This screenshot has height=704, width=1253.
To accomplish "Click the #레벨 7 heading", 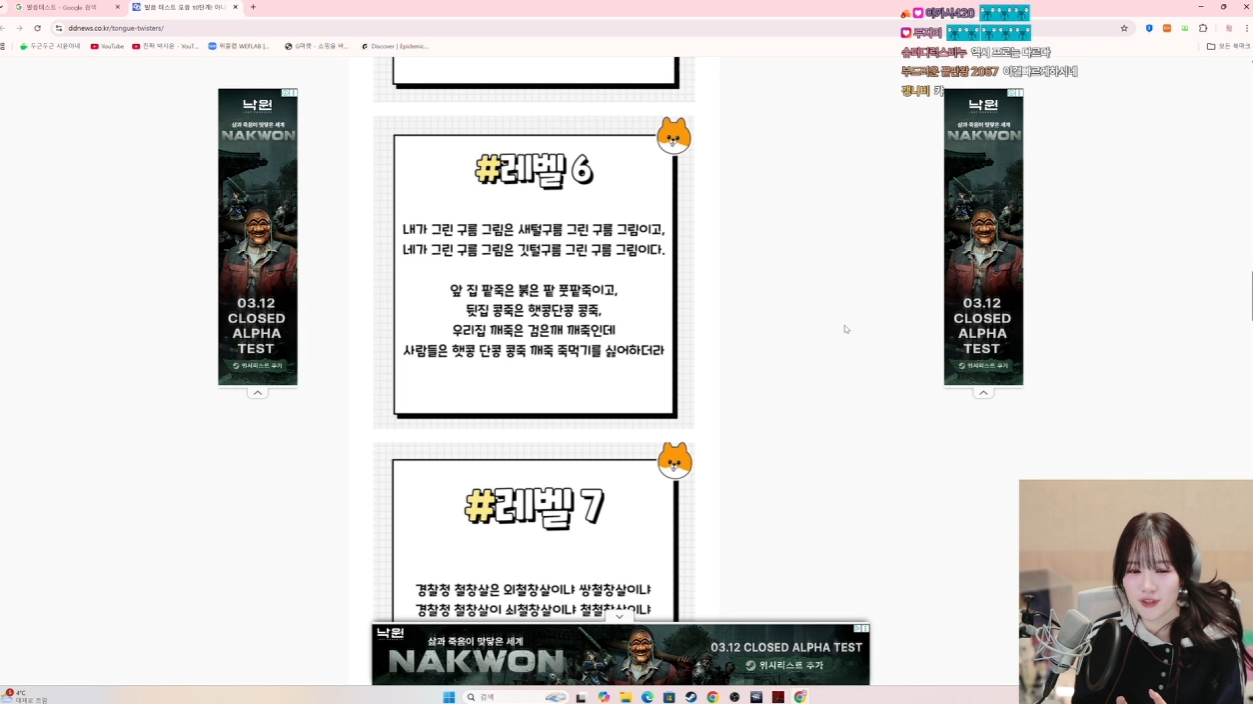I will click(534, 507).
